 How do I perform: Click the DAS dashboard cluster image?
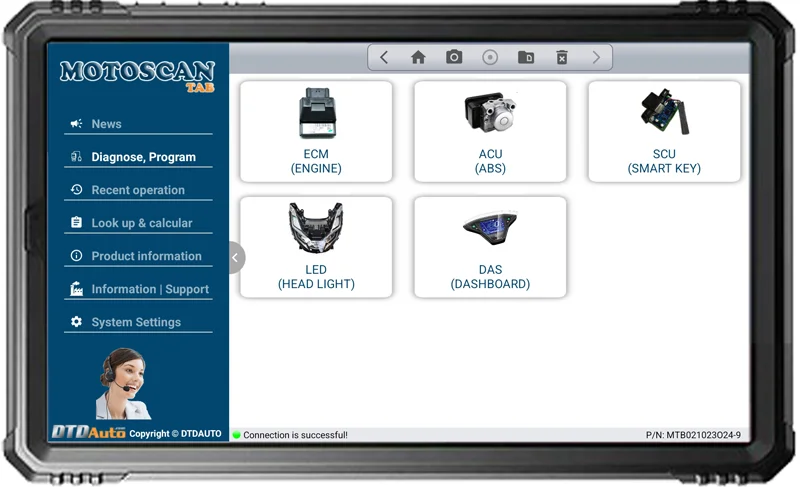[490, 228]
